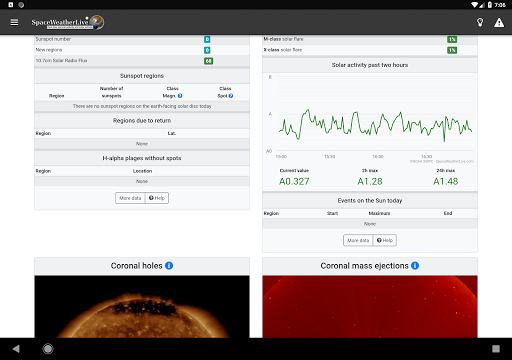Click More data under sunspot regions
Image resolution: width=512 pixels, height=360 pixels.
point(130,198)
